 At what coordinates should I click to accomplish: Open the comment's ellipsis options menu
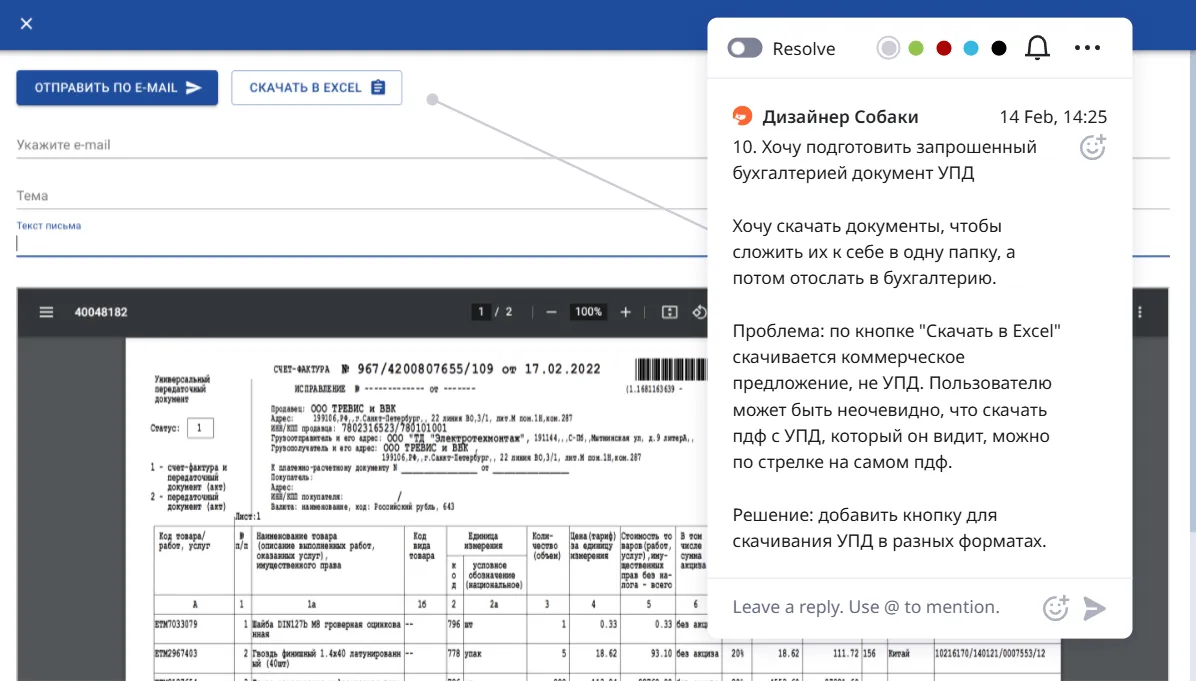[x=1087, y=47]
